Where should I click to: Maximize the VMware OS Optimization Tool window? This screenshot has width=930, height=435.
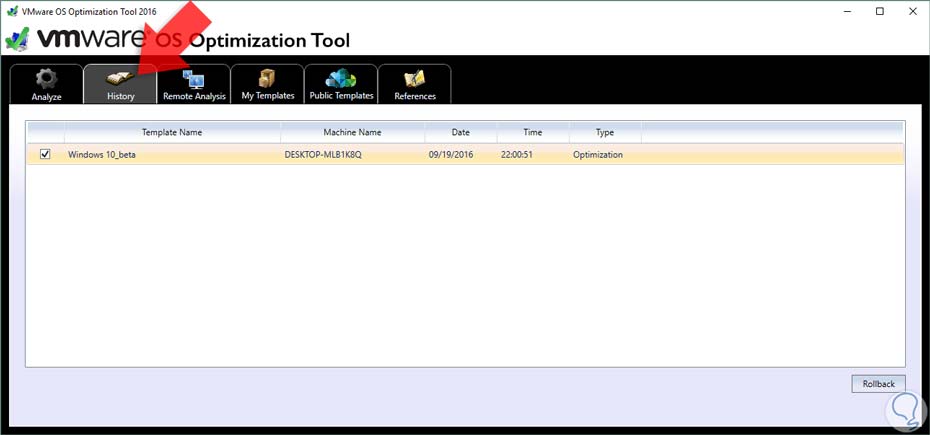(880, 11)
